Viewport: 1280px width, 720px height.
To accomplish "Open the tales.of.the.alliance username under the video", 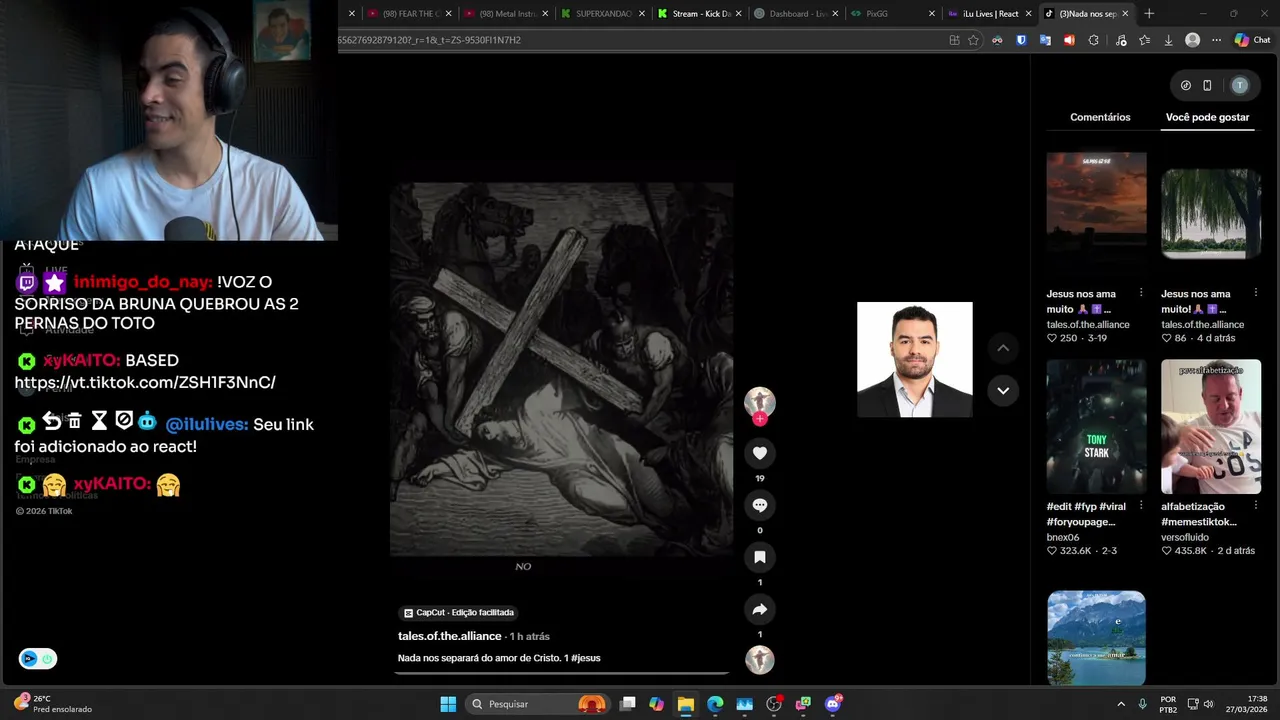I will tap(450, 636).
